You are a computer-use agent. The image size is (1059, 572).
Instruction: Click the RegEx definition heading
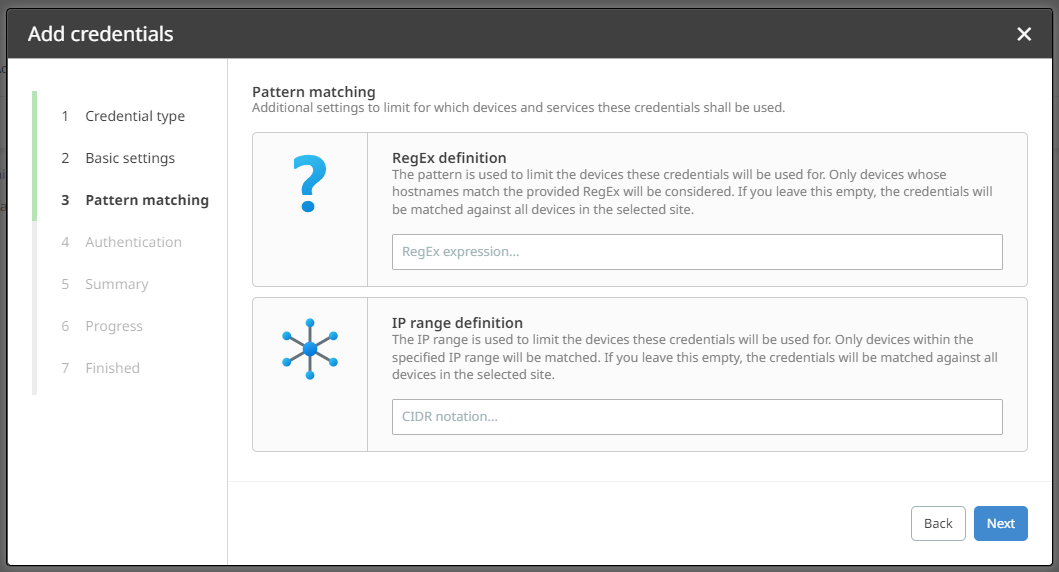pos(449,158)
